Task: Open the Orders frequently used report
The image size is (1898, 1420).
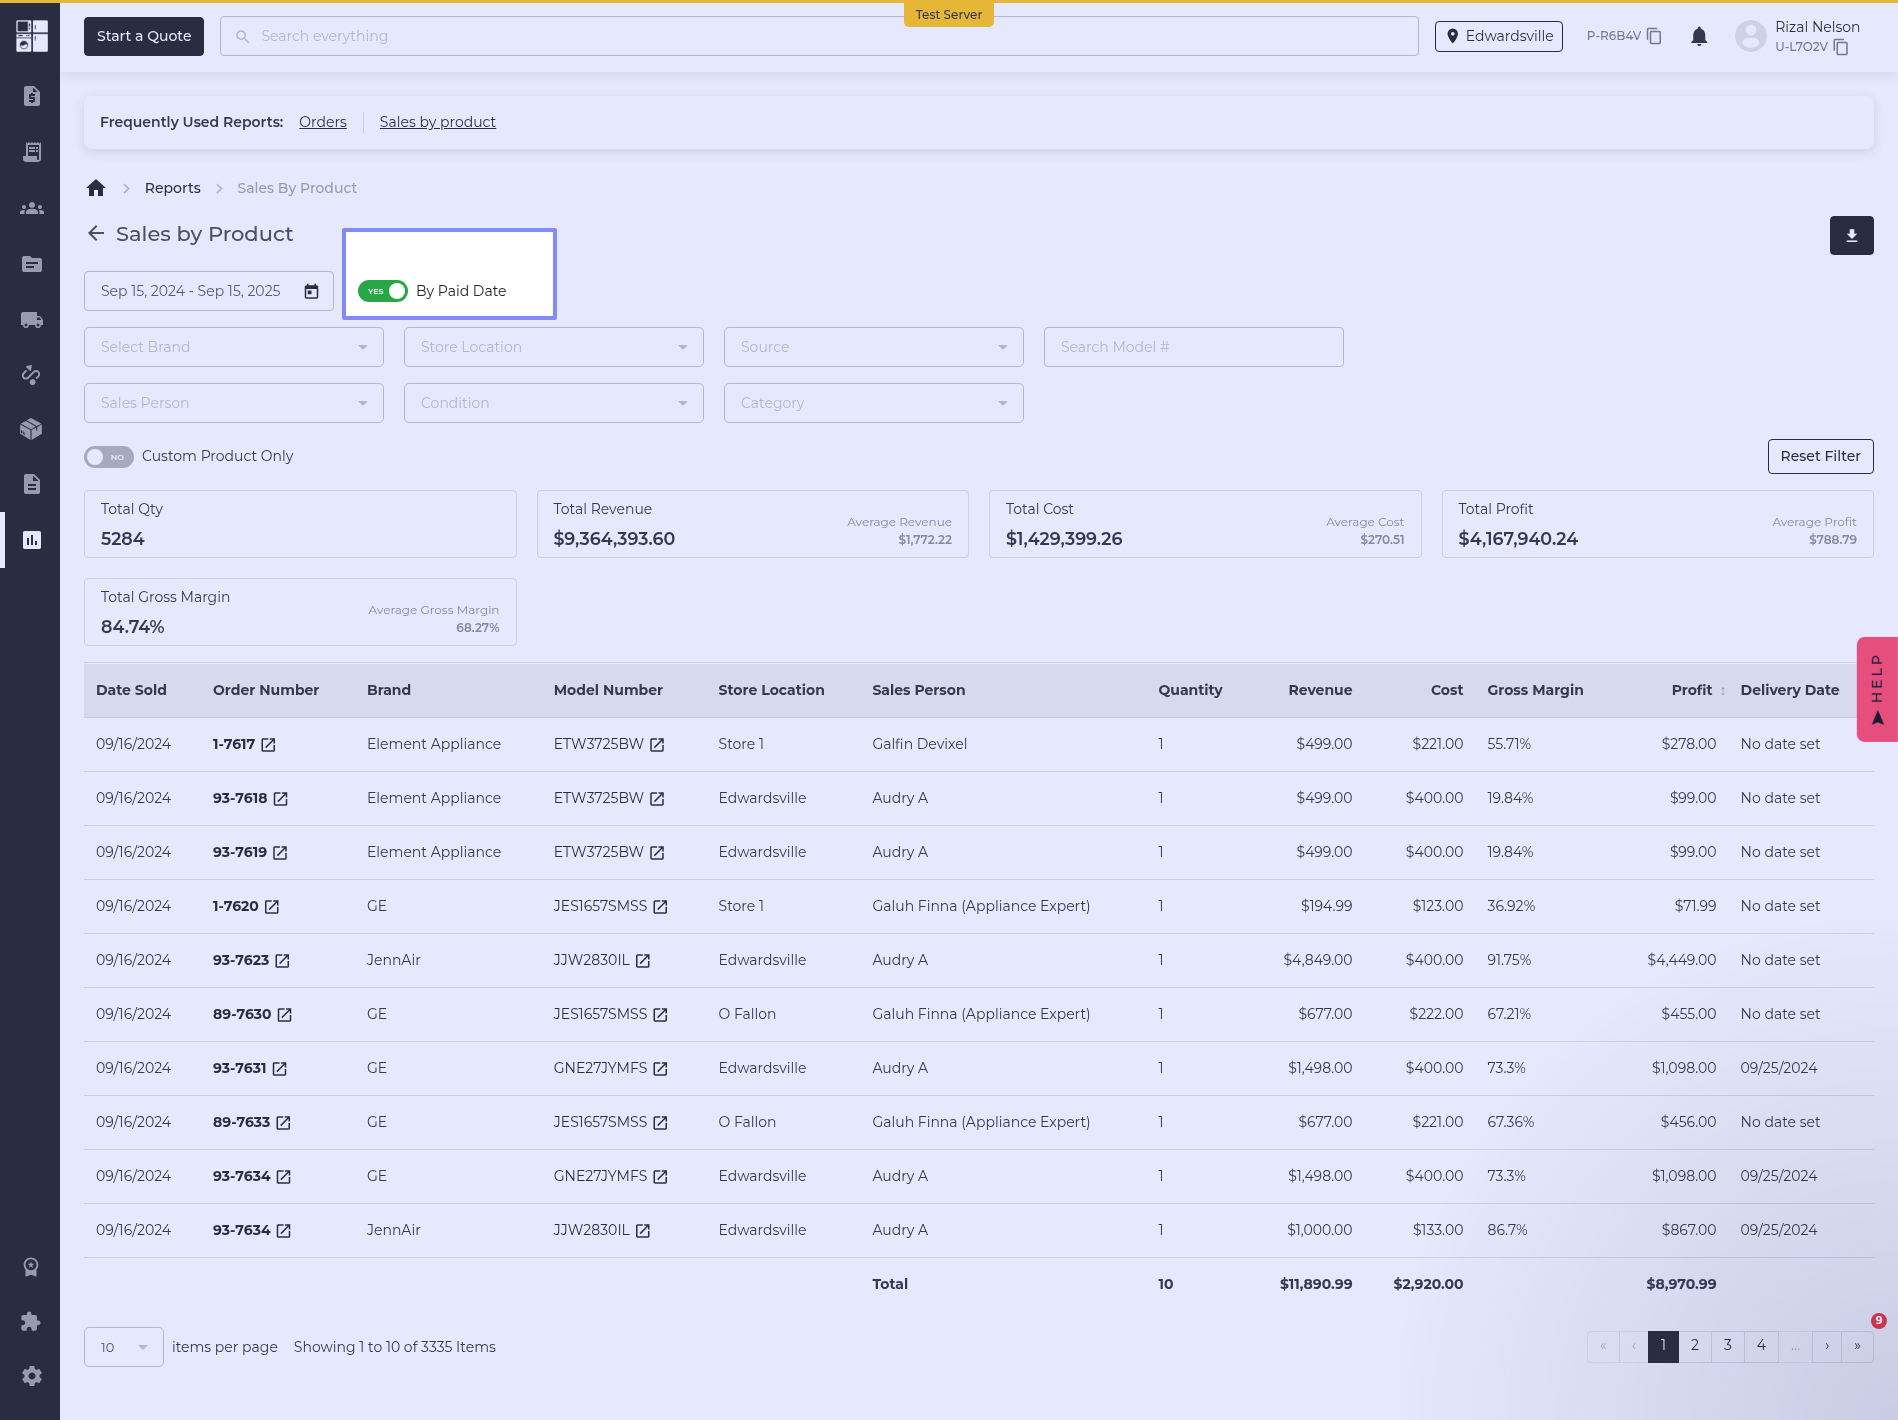Action: click(323, 122)
